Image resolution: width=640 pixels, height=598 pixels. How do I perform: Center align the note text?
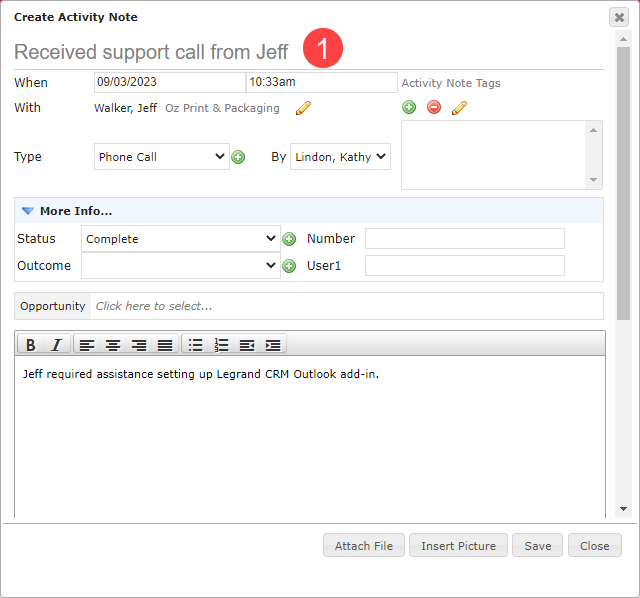(x=113, y=345)
